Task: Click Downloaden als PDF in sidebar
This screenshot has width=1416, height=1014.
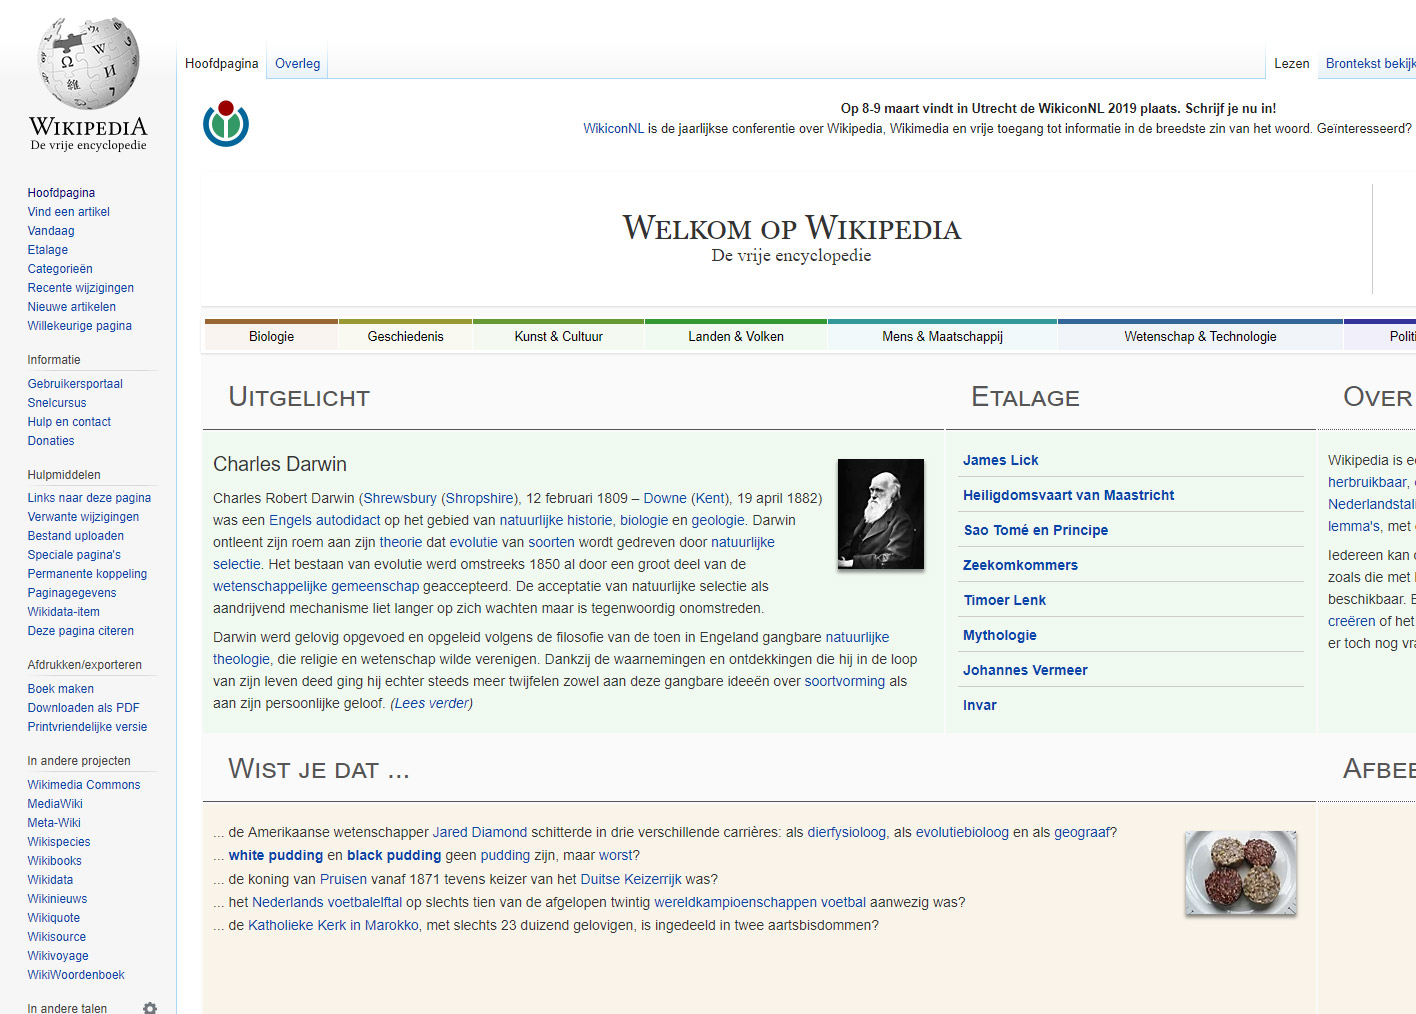Action: [83, 708]
